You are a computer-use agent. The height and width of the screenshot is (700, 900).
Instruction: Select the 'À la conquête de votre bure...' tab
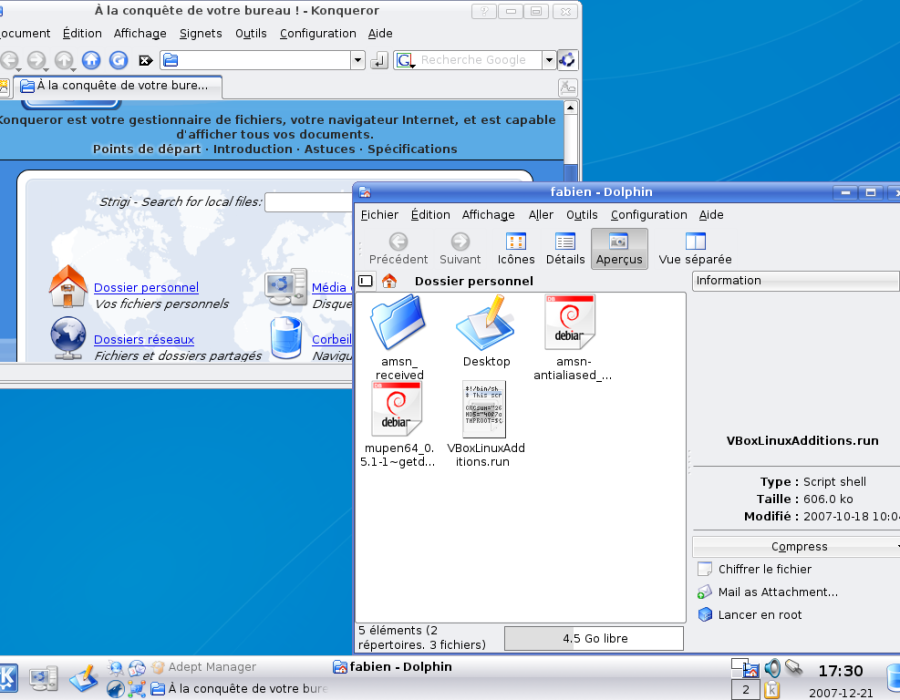pos(117,86)
